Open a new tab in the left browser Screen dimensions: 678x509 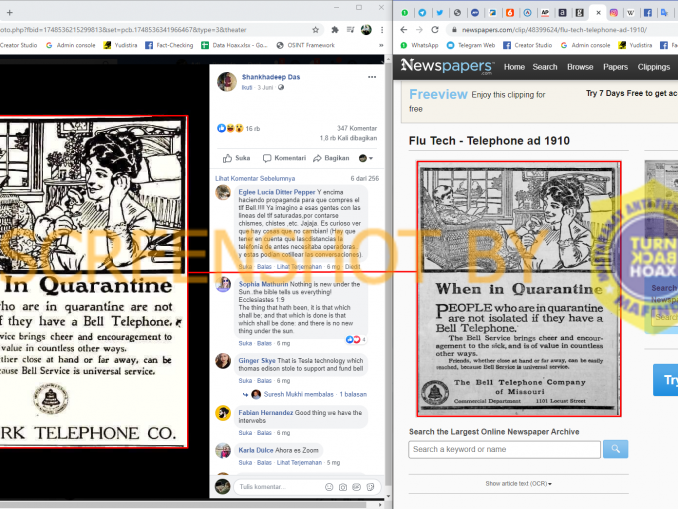(10, 13)
